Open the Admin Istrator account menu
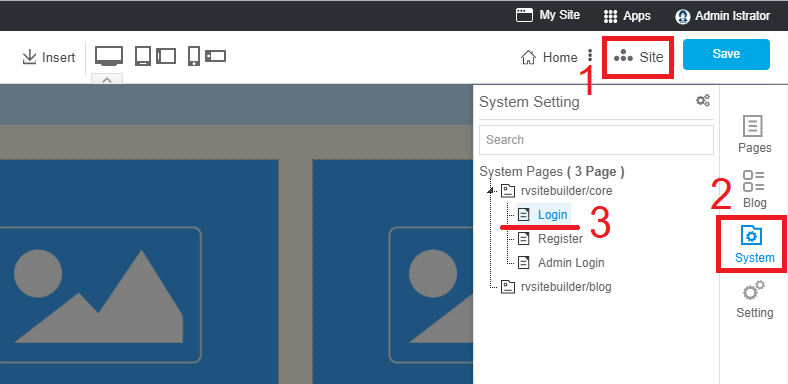788x384 pixels. click(x=723, y=16)
